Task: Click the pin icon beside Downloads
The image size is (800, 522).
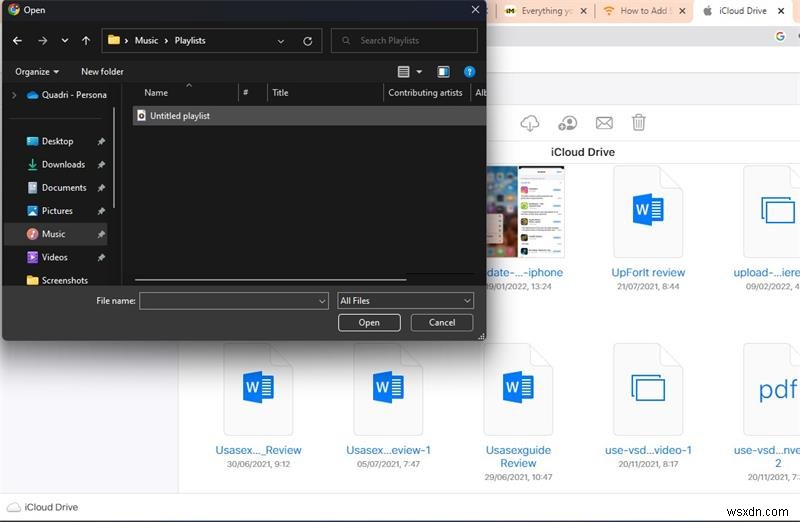Action: 102,164
